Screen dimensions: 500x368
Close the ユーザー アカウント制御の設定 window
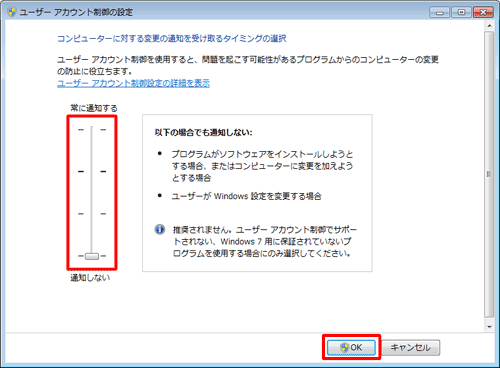483,12
